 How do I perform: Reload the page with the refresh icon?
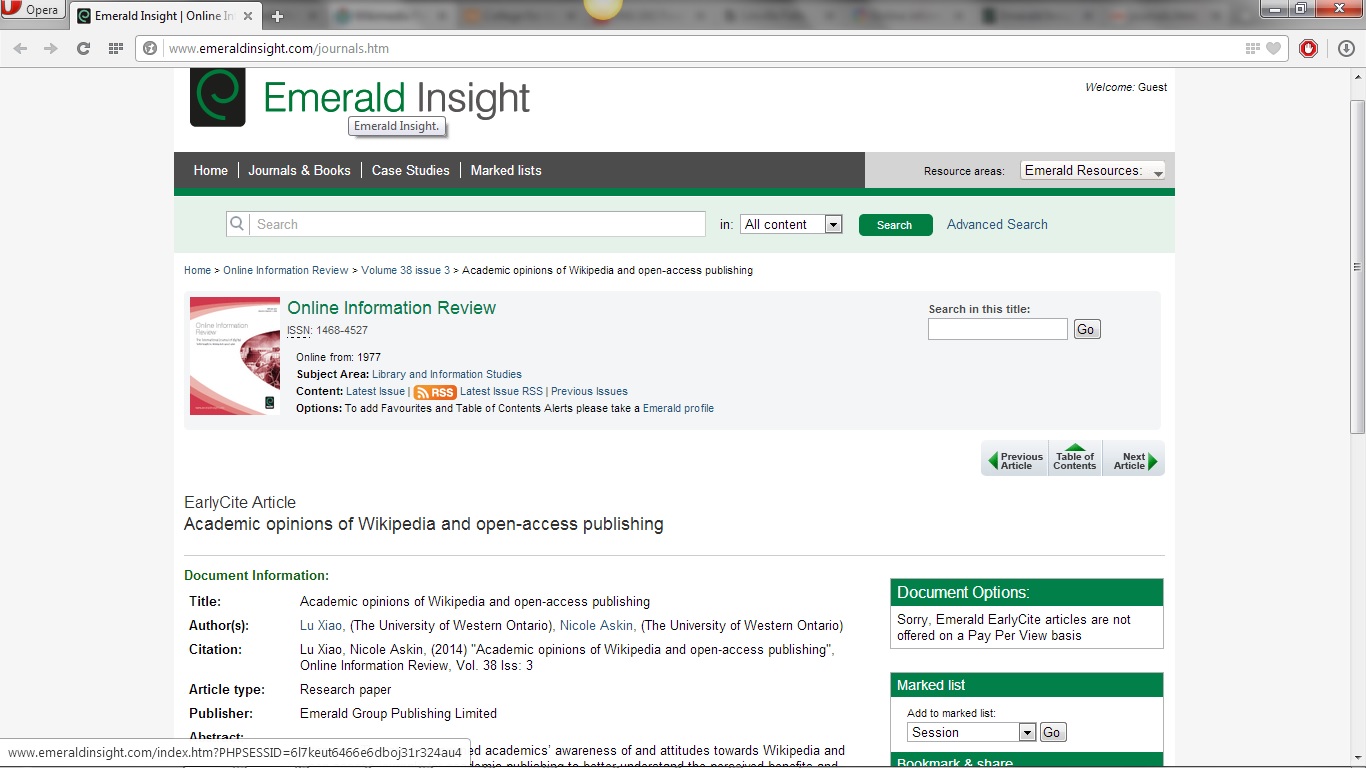83,48
